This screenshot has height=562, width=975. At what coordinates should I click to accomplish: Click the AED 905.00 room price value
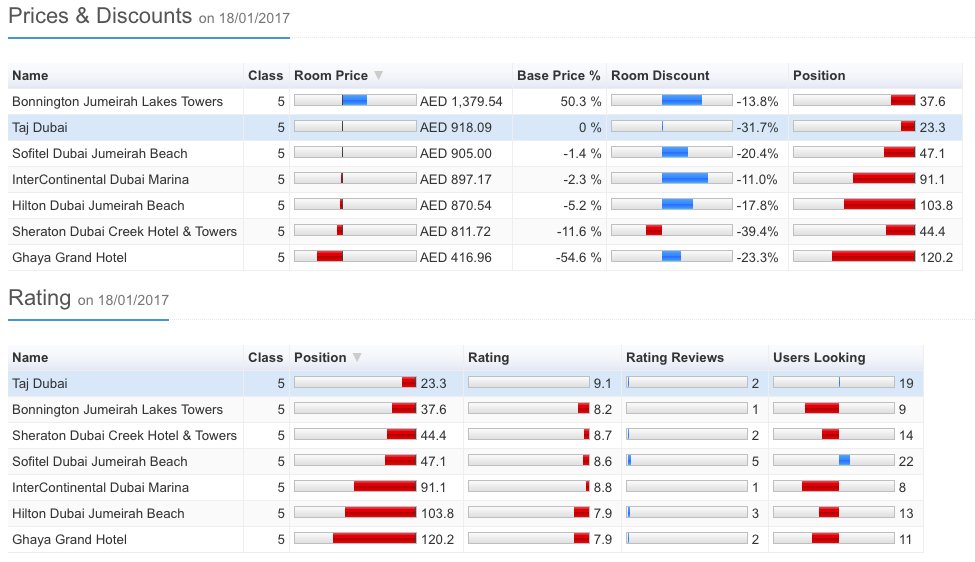point(455,154)
